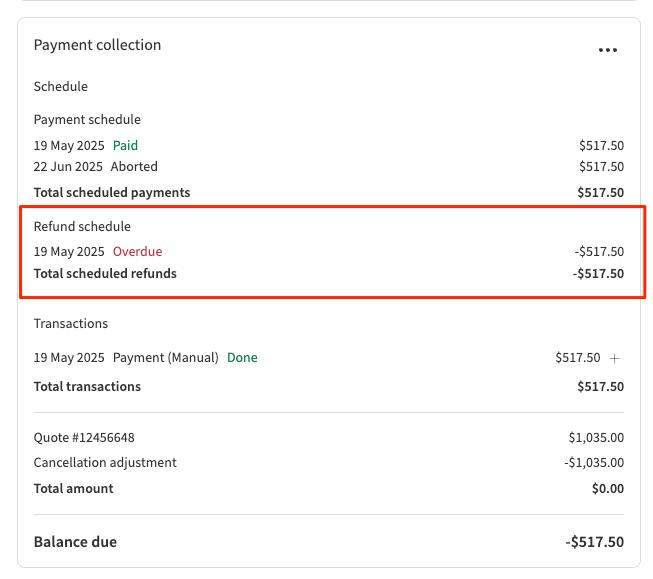The height and width of the screenshot is (579, 653).
Task: Click the Payment schedule heading
Action: 87,120
